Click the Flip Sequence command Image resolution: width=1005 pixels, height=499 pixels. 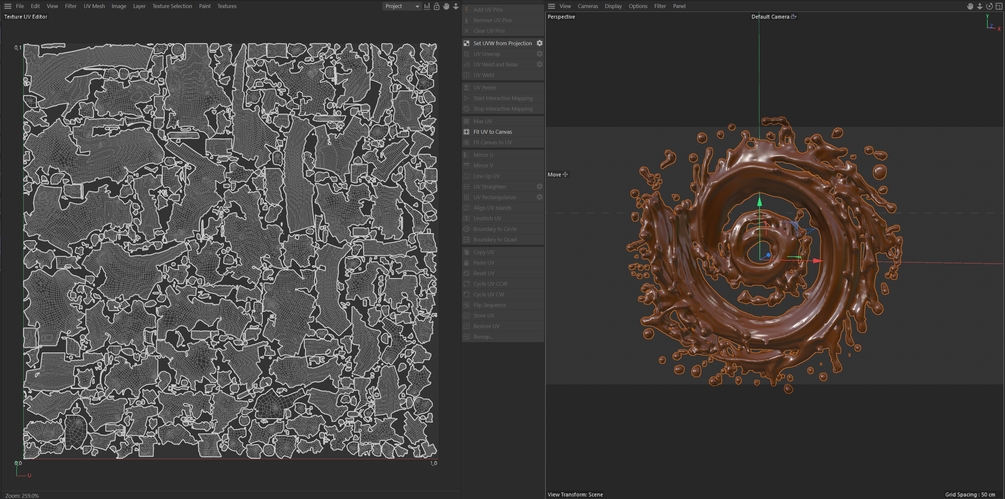503,305
